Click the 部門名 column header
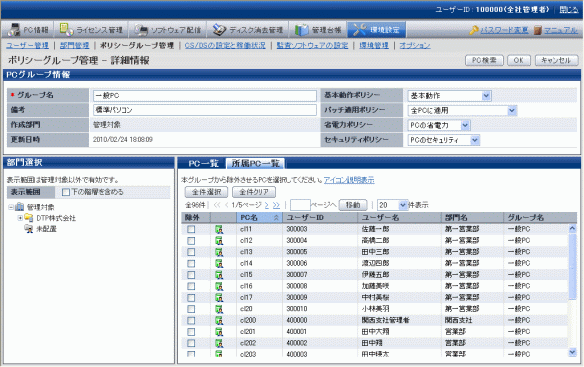Screen dimensions: 584x367 472,218
